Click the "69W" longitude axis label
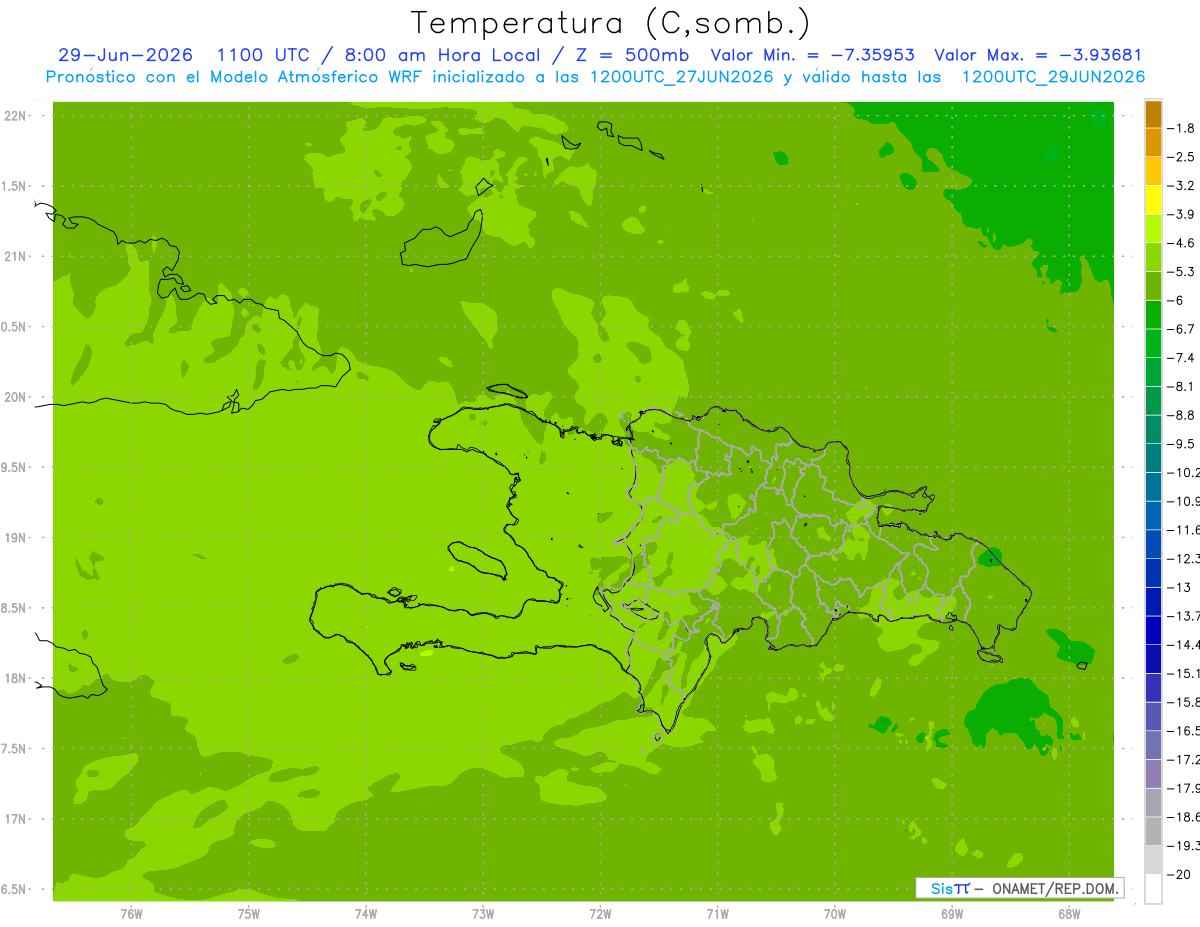This screenshot has width=1200, height=927. 952,914
